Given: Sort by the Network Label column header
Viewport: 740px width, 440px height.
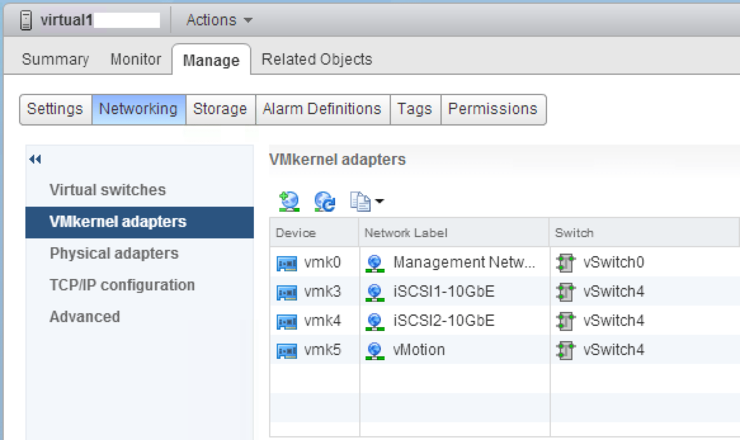Looking at the screenshot, I should [x=454, y=233].
